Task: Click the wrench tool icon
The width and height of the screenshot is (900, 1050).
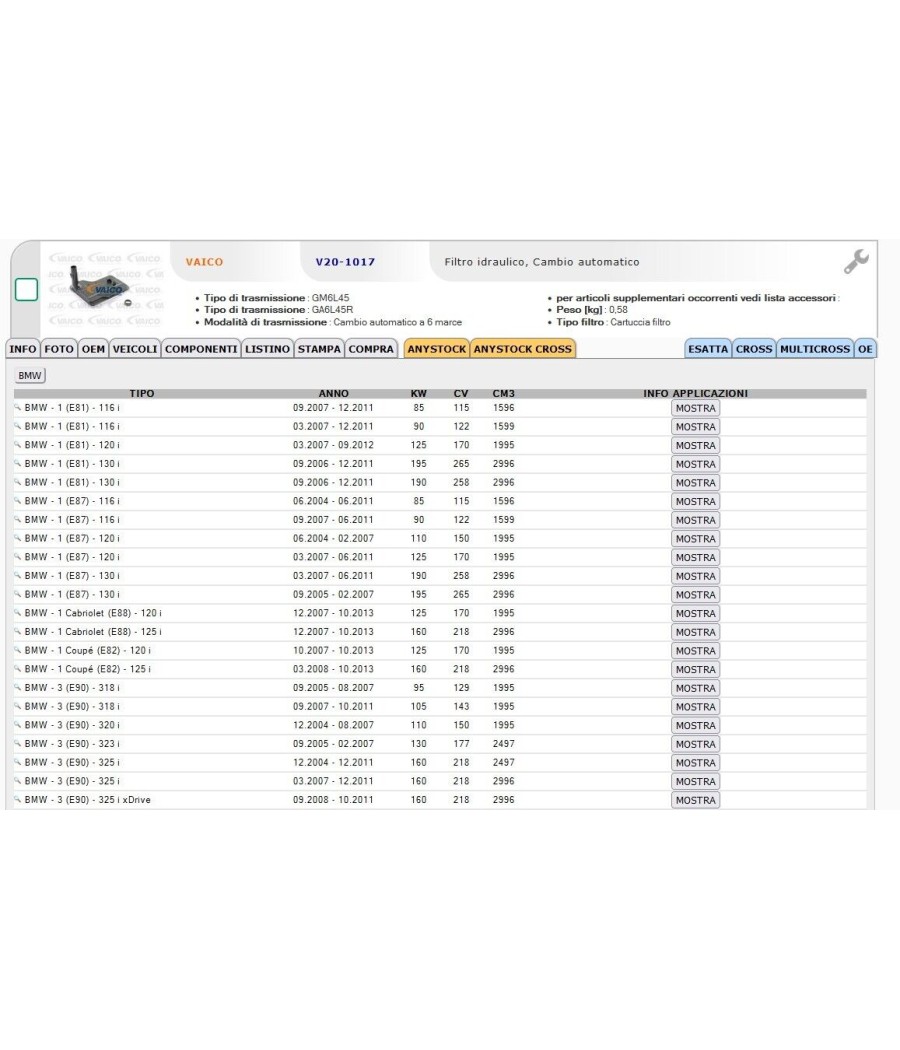Action: pos(856,261)
